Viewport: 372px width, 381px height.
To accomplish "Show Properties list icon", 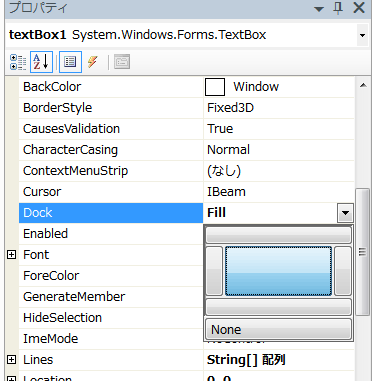I will (x=70, y=62).
